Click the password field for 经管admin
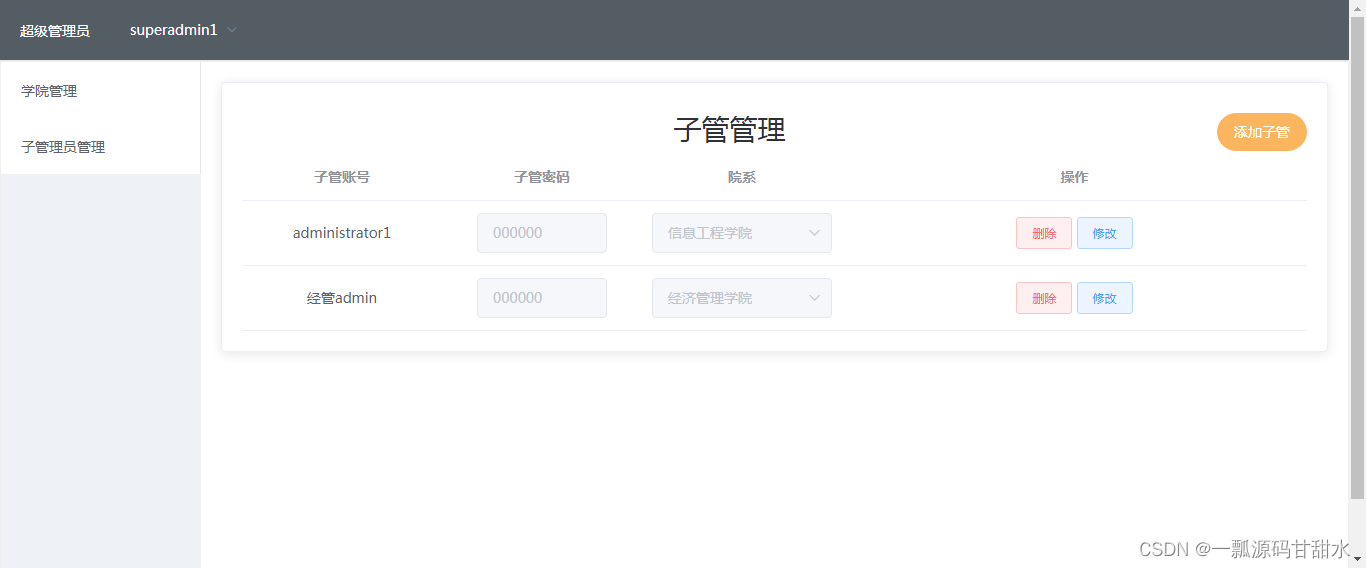 542,298
